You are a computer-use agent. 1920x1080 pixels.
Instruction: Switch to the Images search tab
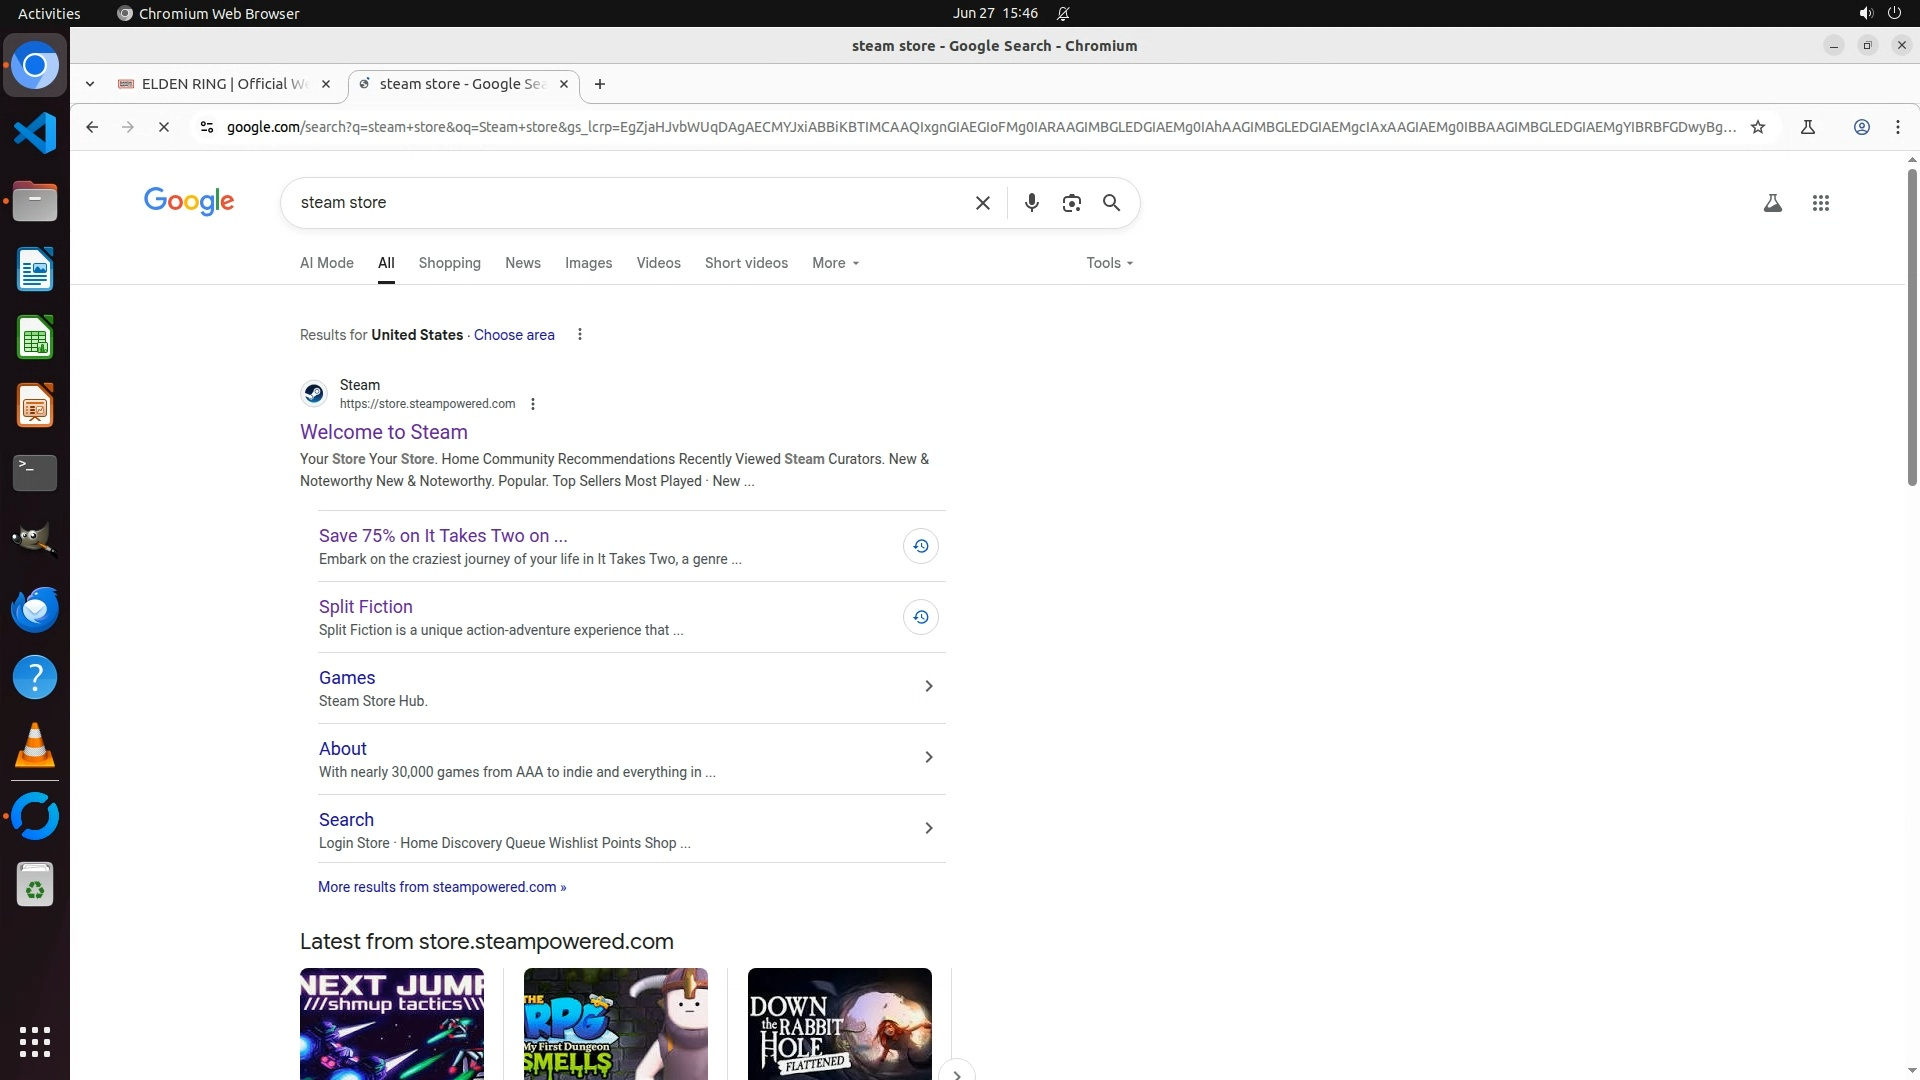tap(588, 263)
